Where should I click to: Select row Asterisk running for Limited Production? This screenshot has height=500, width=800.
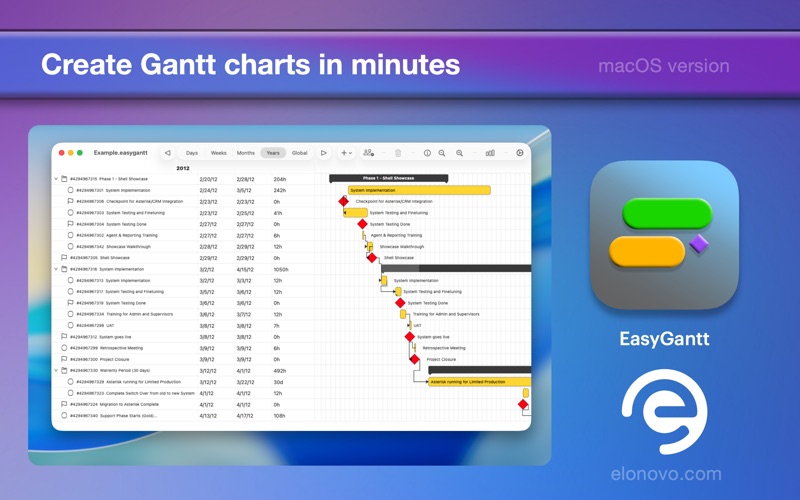(x=184, y=382)
